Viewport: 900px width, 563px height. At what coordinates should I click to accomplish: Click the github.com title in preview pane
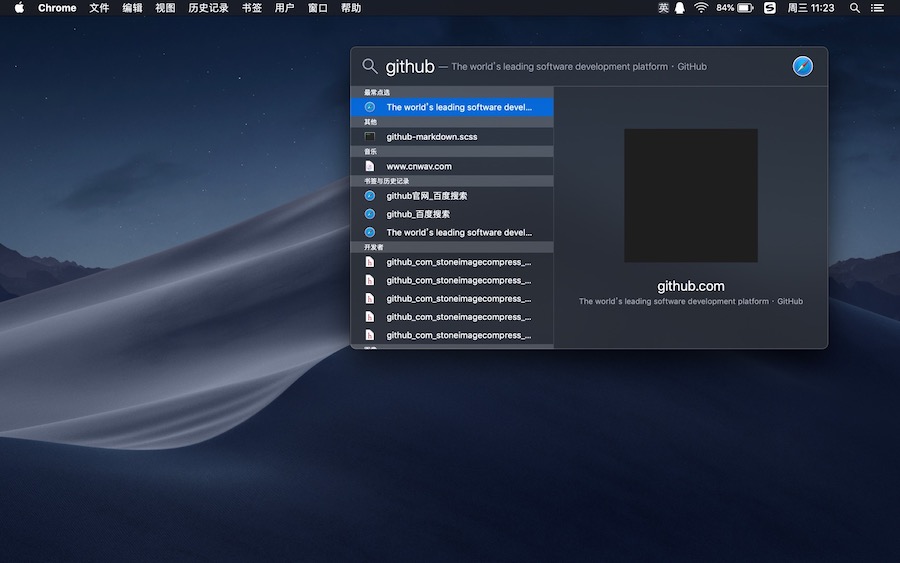[x=690, y=286]
